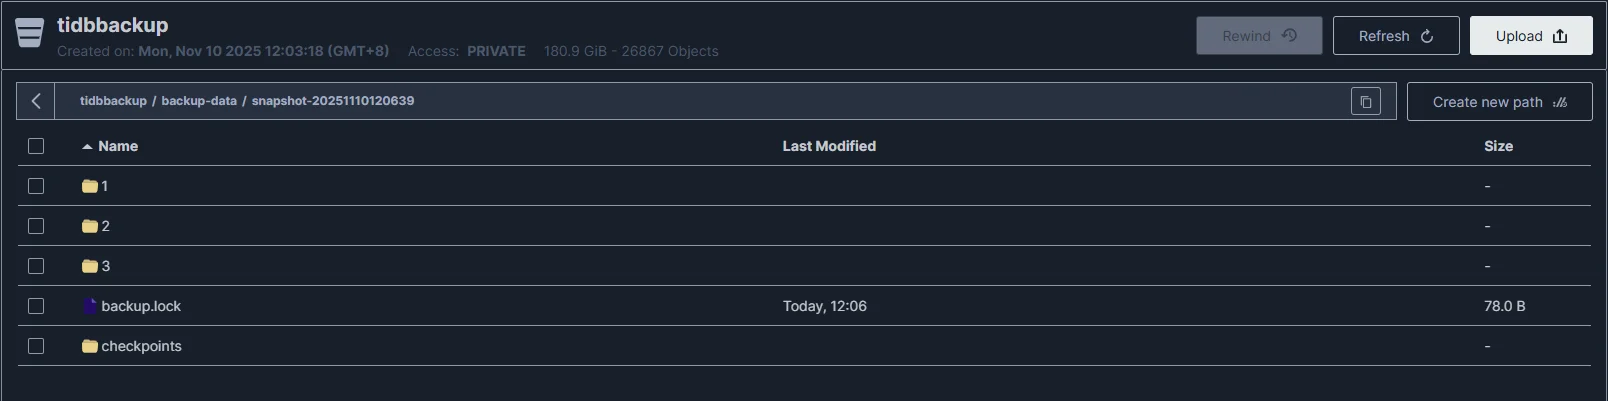The image size is (1608, 401).
Task: Click Create new path button
Action: tap(1499, 102)
